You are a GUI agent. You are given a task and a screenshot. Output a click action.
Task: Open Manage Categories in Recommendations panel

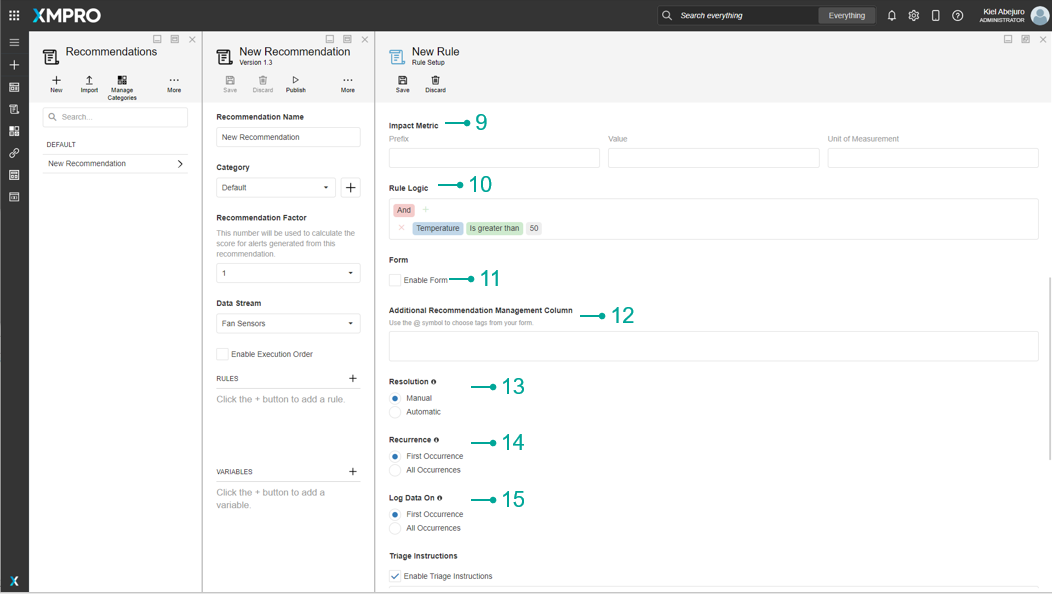click(122, 85)
